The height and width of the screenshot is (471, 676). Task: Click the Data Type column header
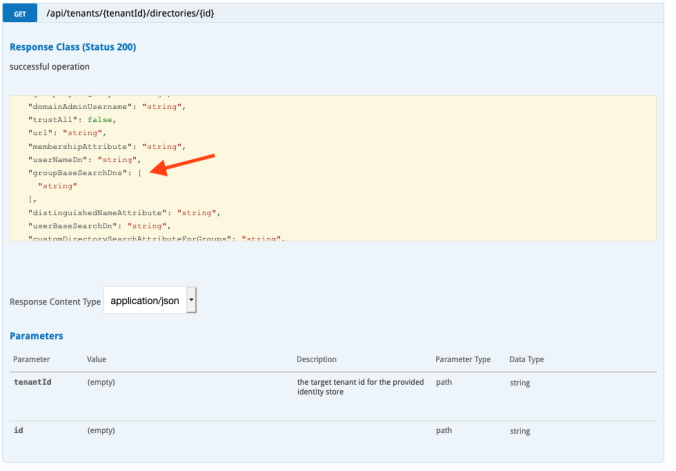(527, 358)
